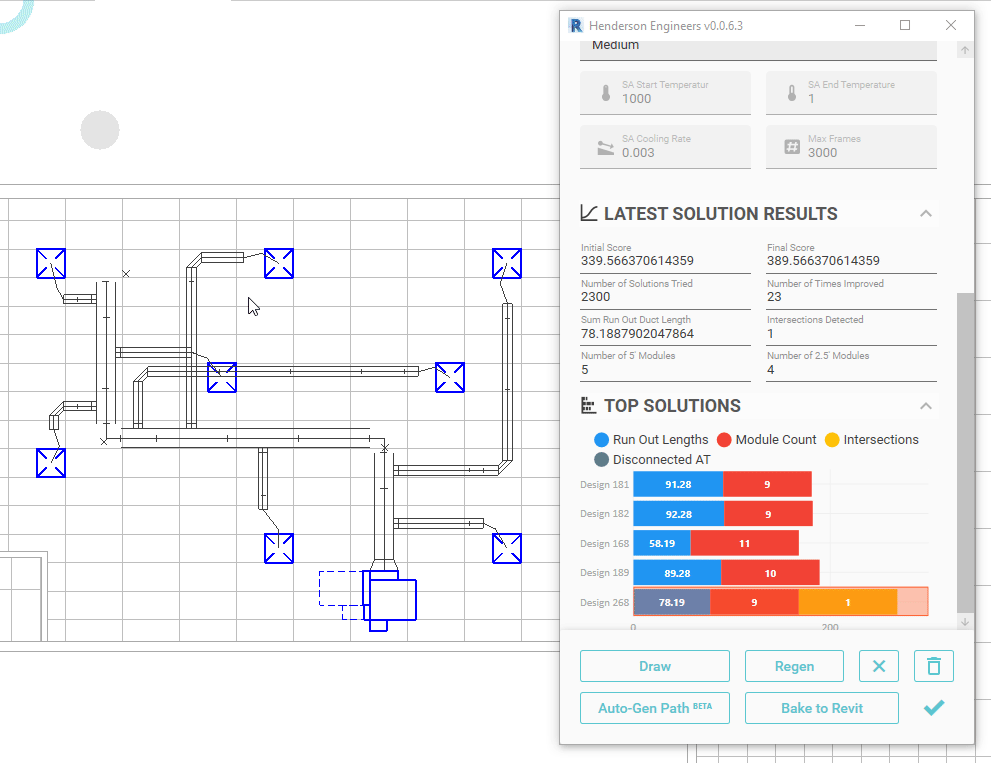Click the Max Frames input field
This screenshot has height=763, width=991.
(851, 147)
